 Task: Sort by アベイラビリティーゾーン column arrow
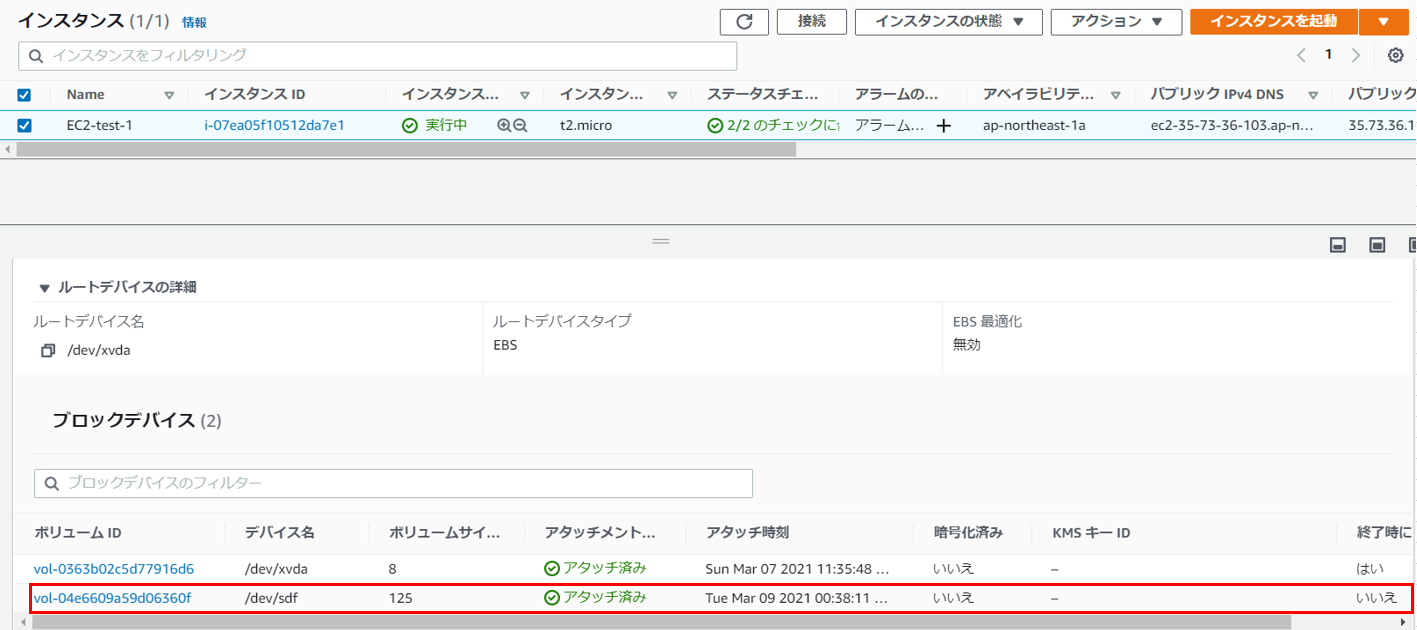point(1116,95)
